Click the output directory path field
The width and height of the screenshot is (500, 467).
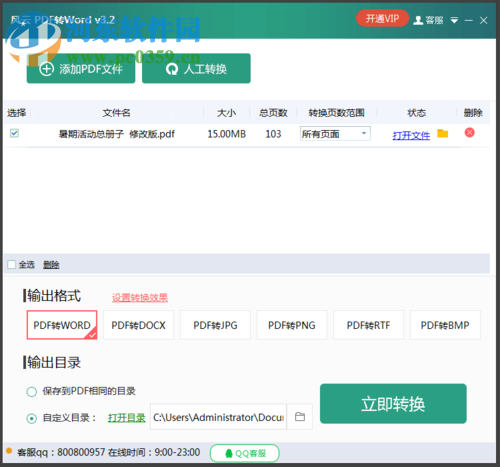(218, 417)
